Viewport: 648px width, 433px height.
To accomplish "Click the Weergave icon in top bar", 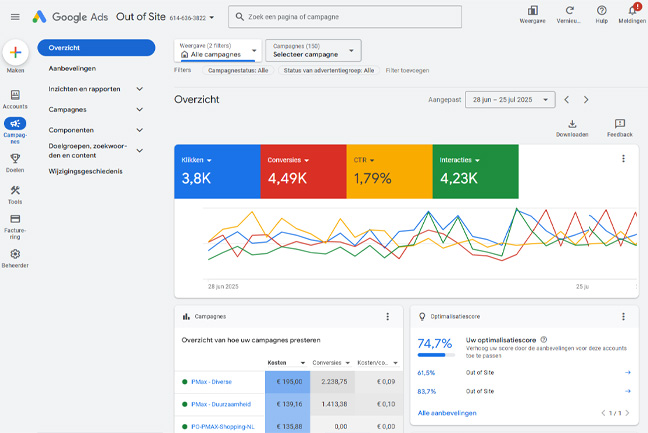I will pyautogui.click(x=533, y=11).
